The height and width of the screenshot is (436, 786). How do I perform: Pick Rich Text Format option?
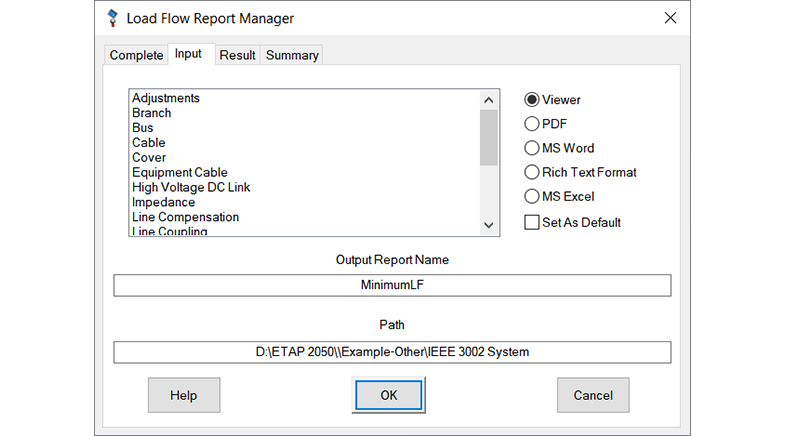click(532, 172)
